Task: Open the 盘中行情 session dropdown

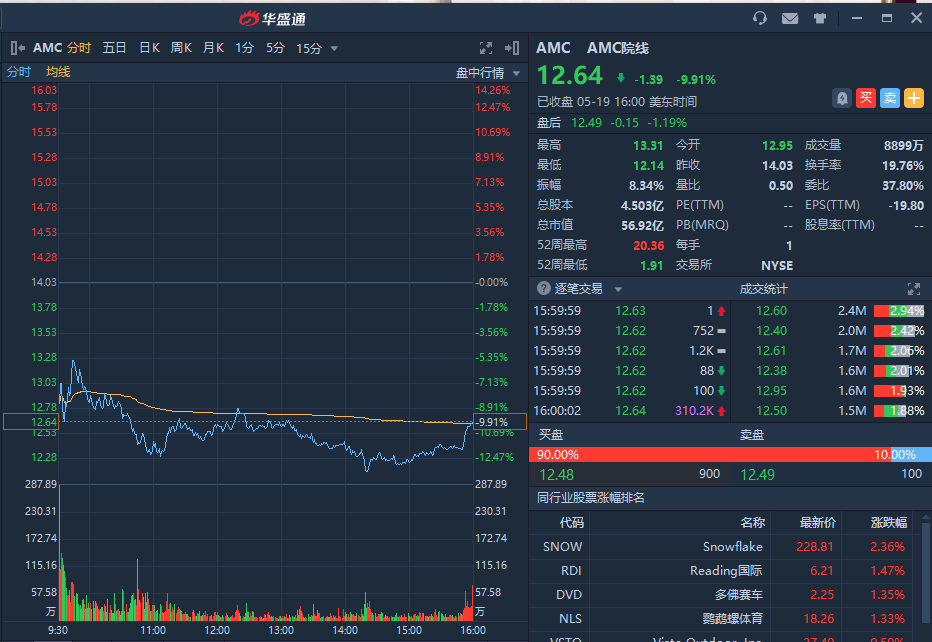Action: pos(488,73)
